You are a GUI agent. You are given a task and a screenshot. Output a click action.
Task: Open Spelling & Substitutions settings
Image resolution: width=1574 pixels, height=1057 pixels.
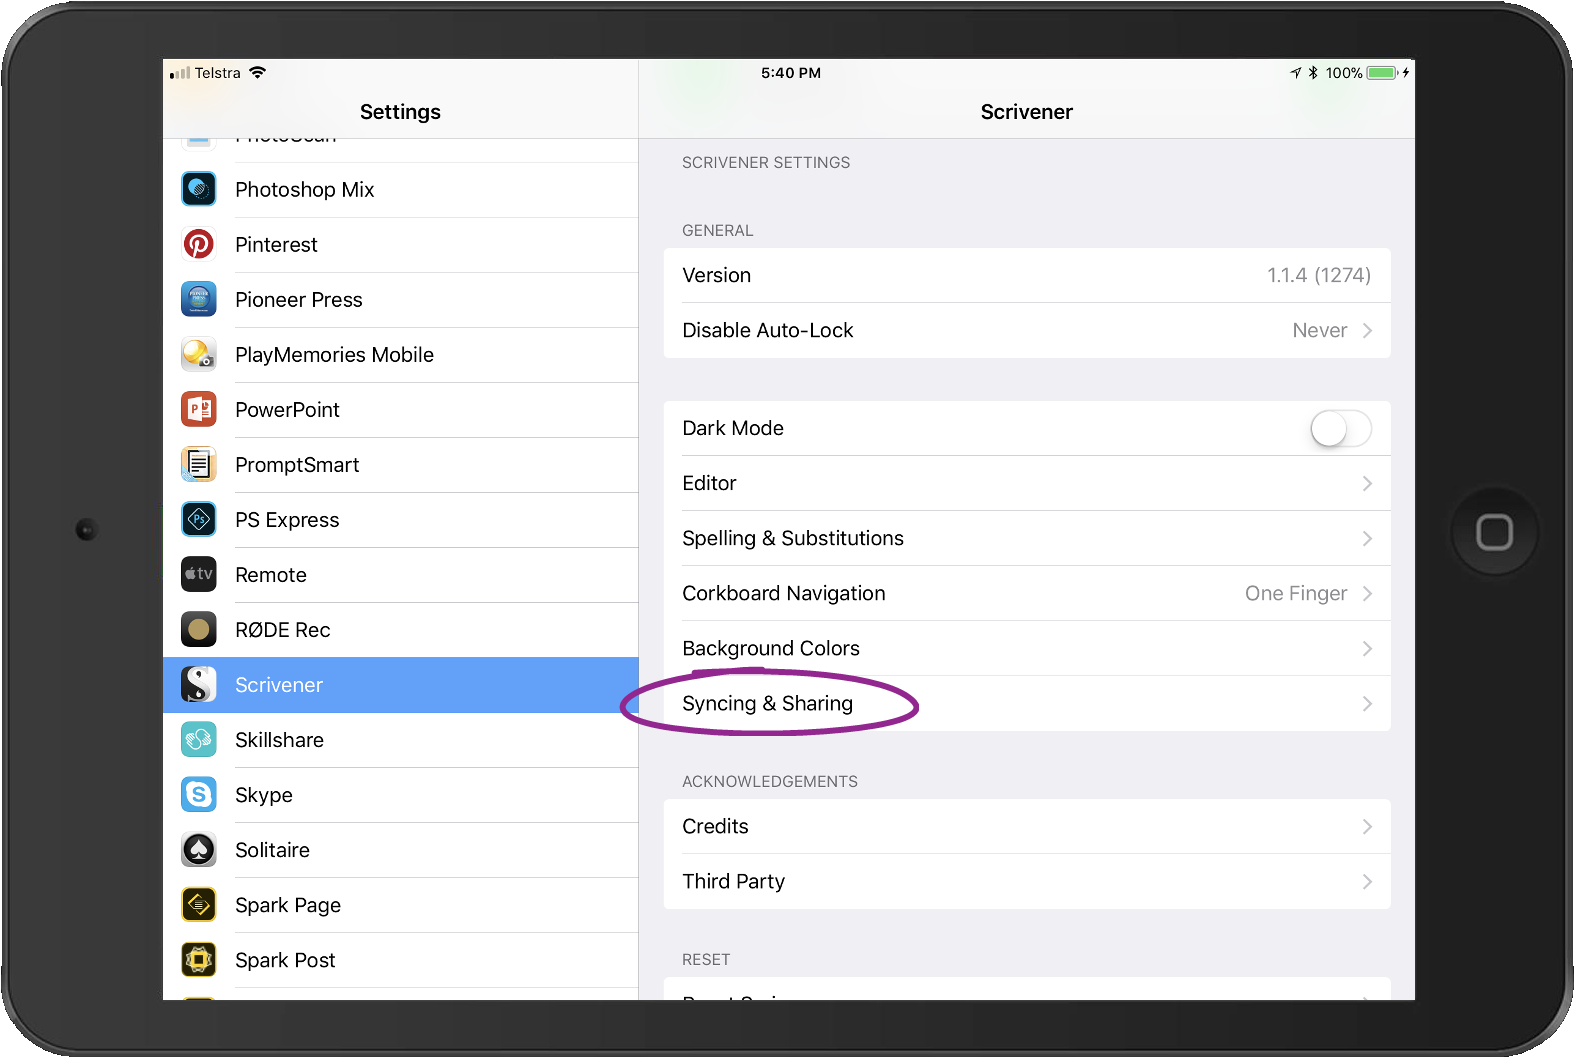[1027, 538]
